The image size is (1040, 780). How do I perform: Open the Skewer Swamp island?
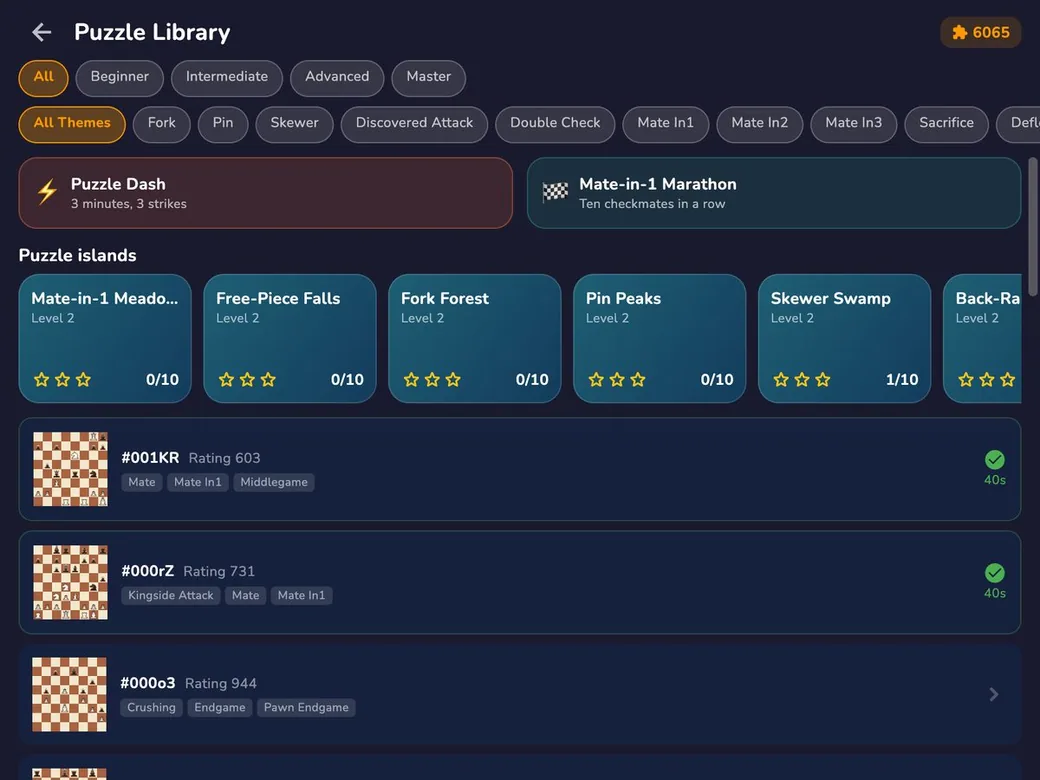[844, 338]
